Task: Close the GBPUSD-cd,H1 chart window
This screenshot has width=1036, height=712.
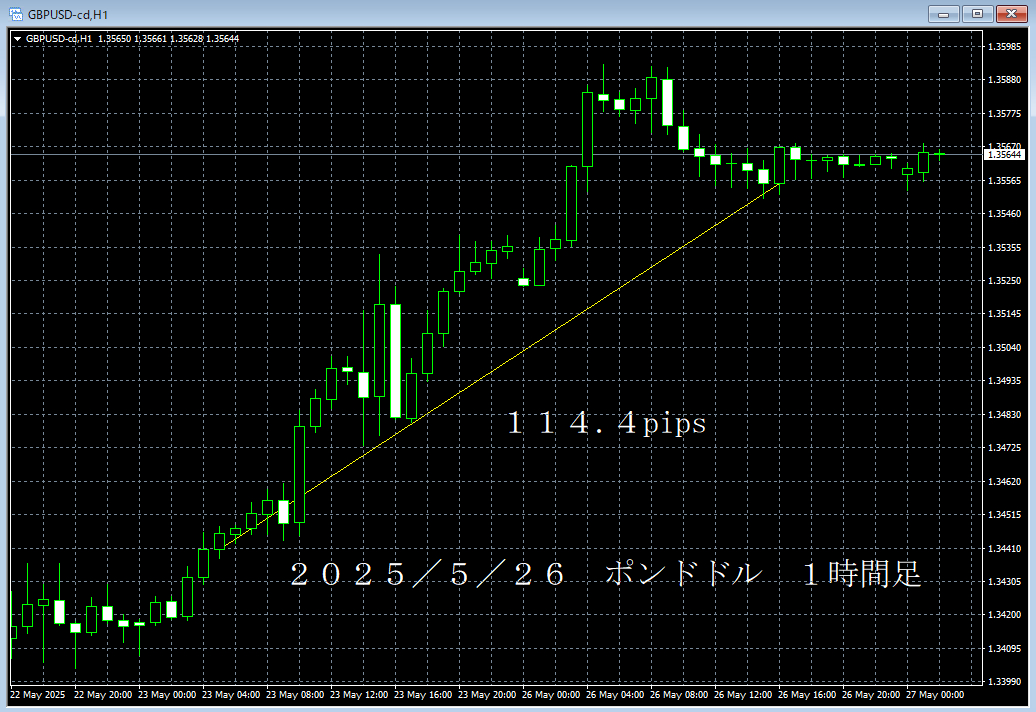Action: tap(1011, 14)
